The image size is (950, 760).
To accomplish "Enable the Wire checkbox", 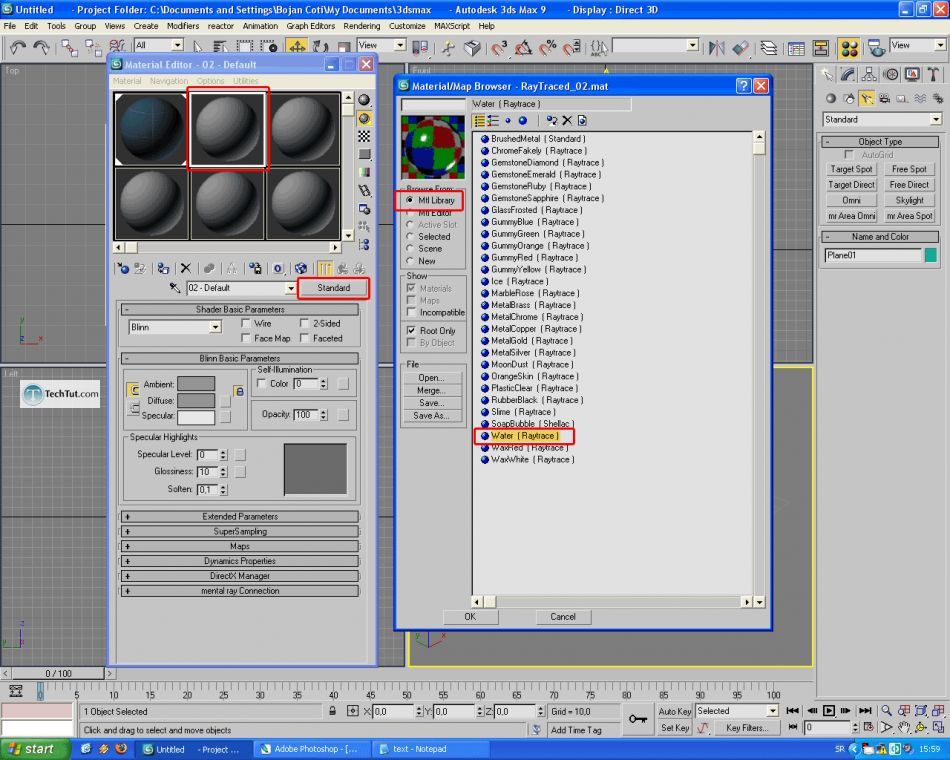I will [245, 323].
